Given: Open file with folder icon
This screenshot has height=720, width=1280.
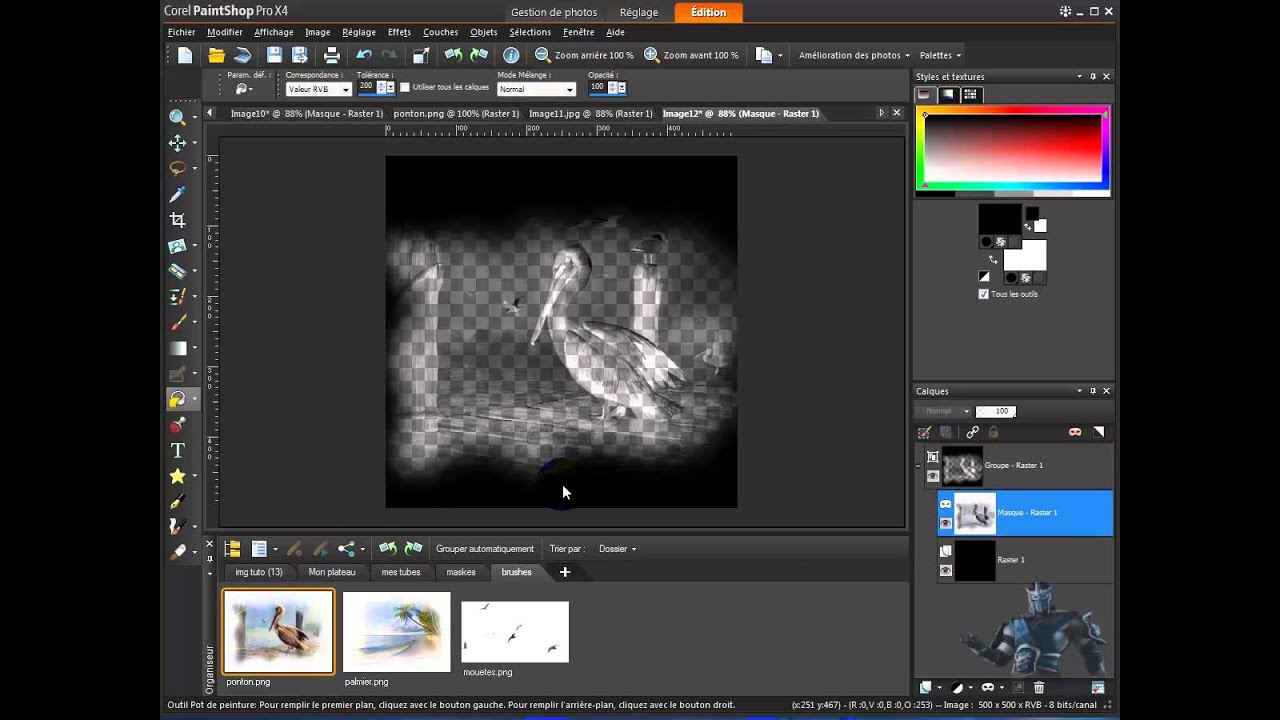Looking at the screenshot, I should 216,55.
